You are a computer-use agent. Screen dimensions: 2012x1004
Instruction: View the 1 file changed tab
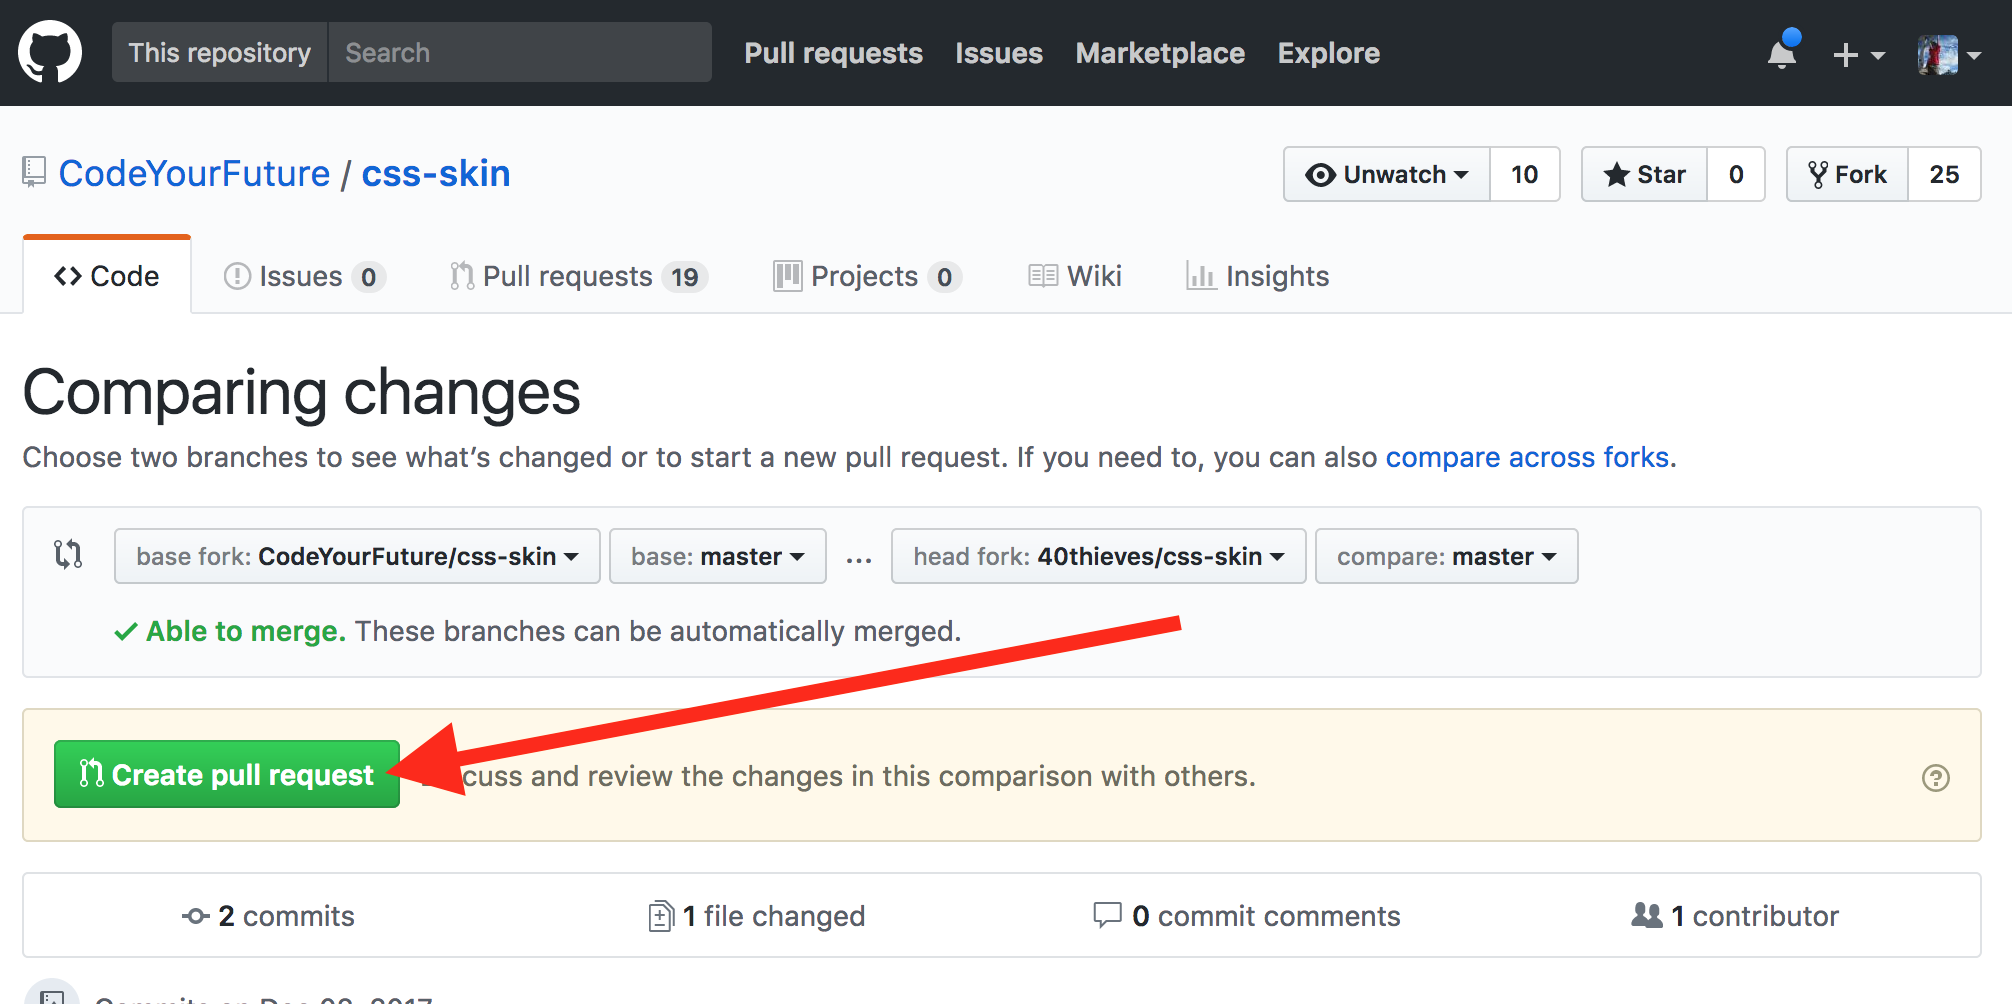(x=757, y=916)
